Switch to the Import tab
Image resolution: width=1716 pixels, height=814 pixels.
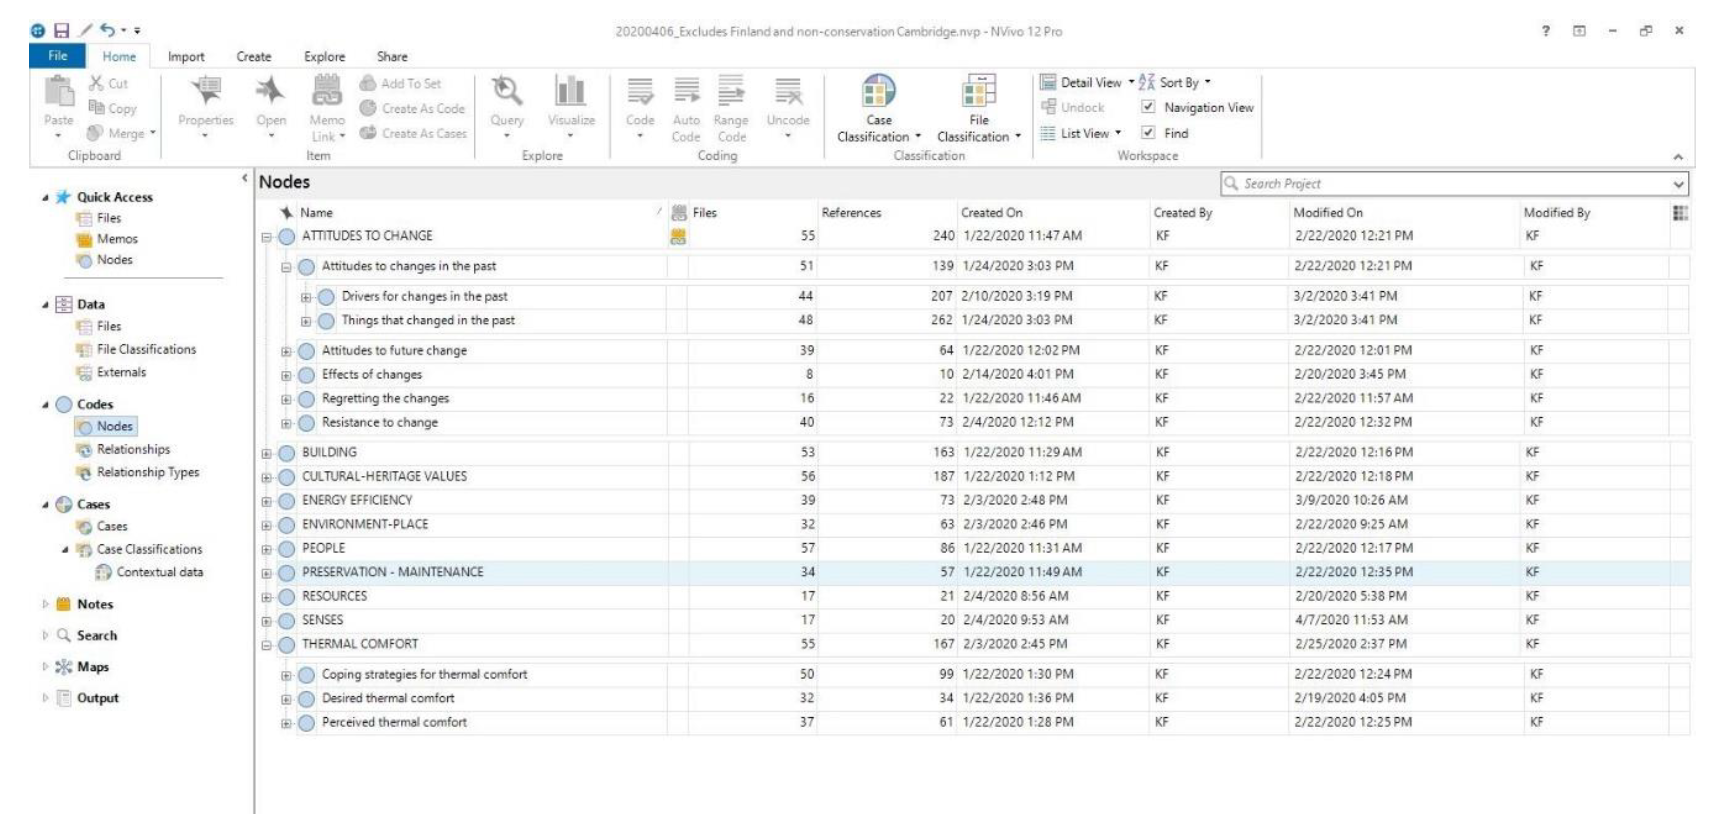coord(186,57)
